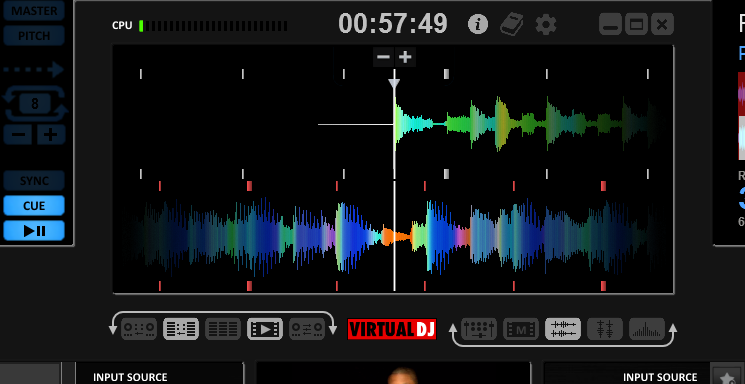745x384 pixels.
Task: Toggle the video panel layout button
Action: click(265, 328)
